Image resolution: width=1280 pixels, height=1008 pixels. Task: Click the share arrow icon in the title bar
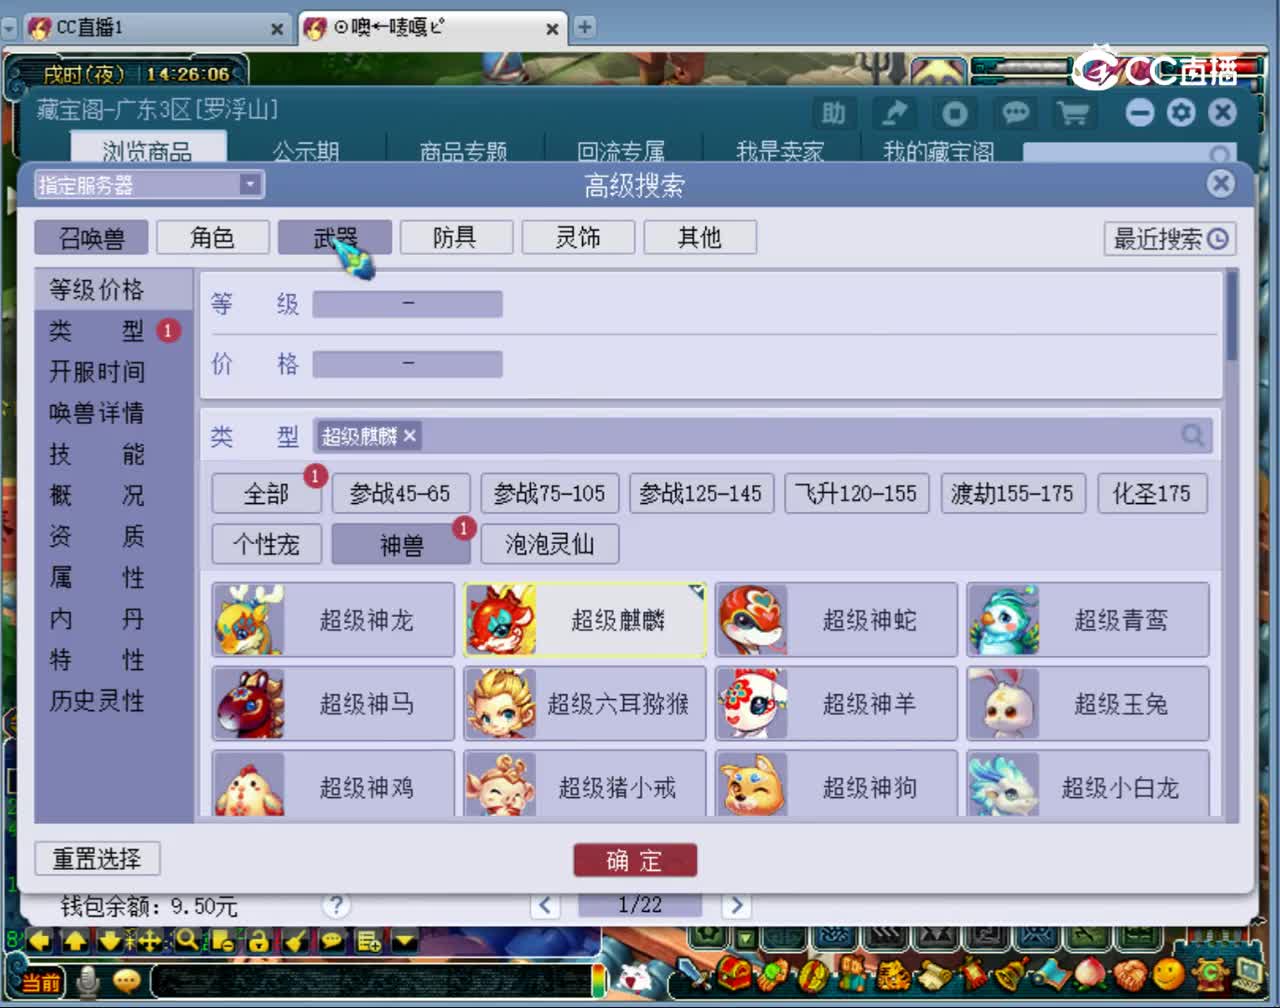tap(894, 113)
